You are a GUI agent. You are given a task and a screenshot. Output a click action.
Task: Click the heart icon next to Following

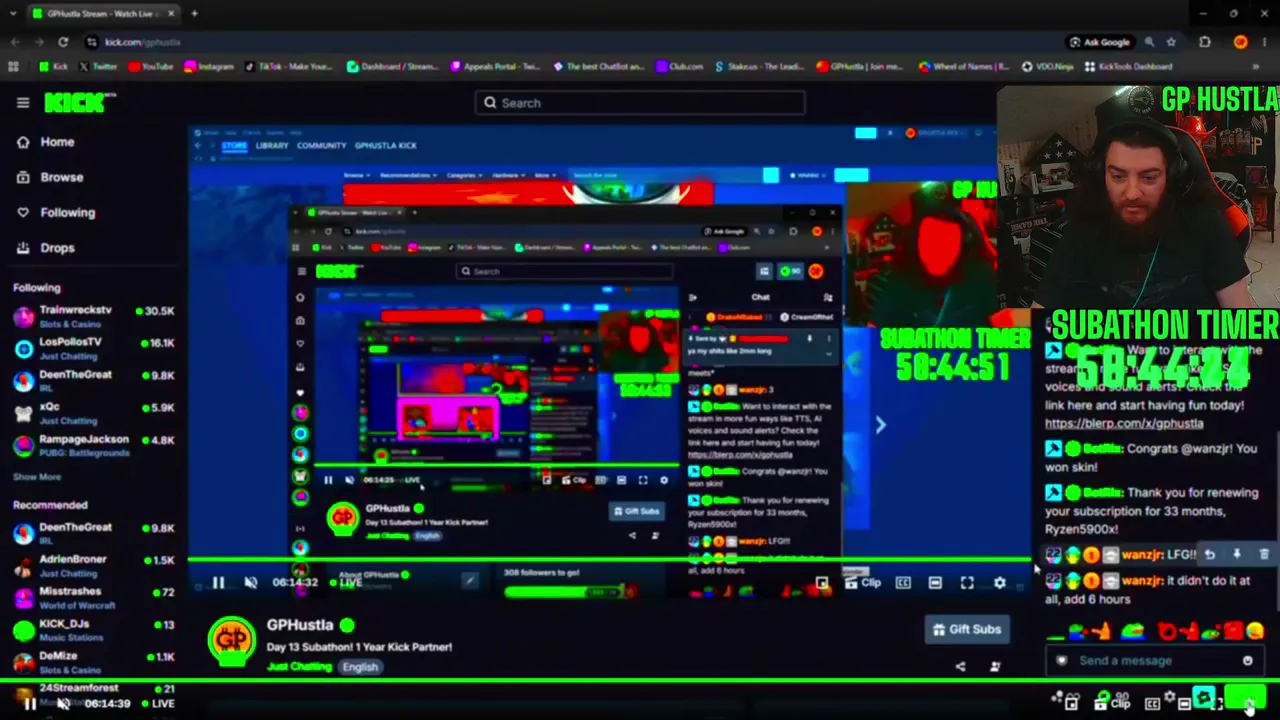[x=23, y=212]
